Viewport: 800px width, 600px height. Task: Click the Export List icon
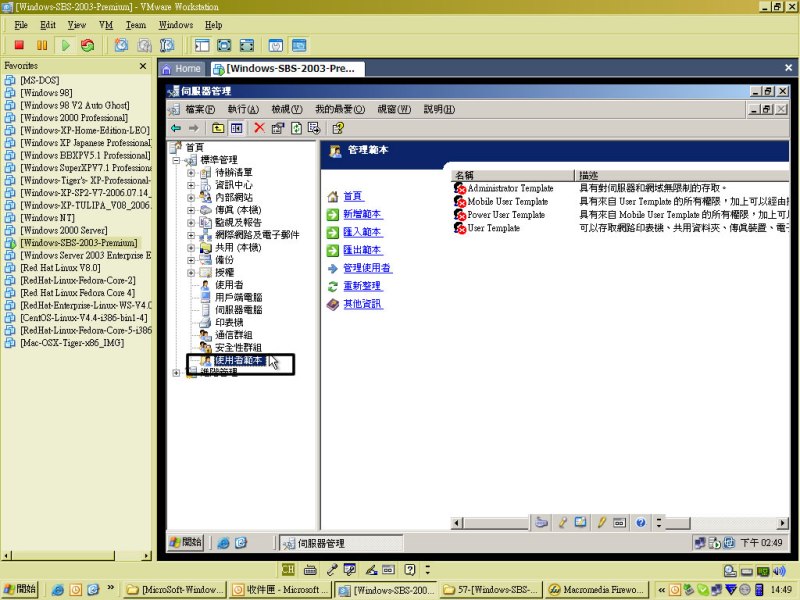314,128
